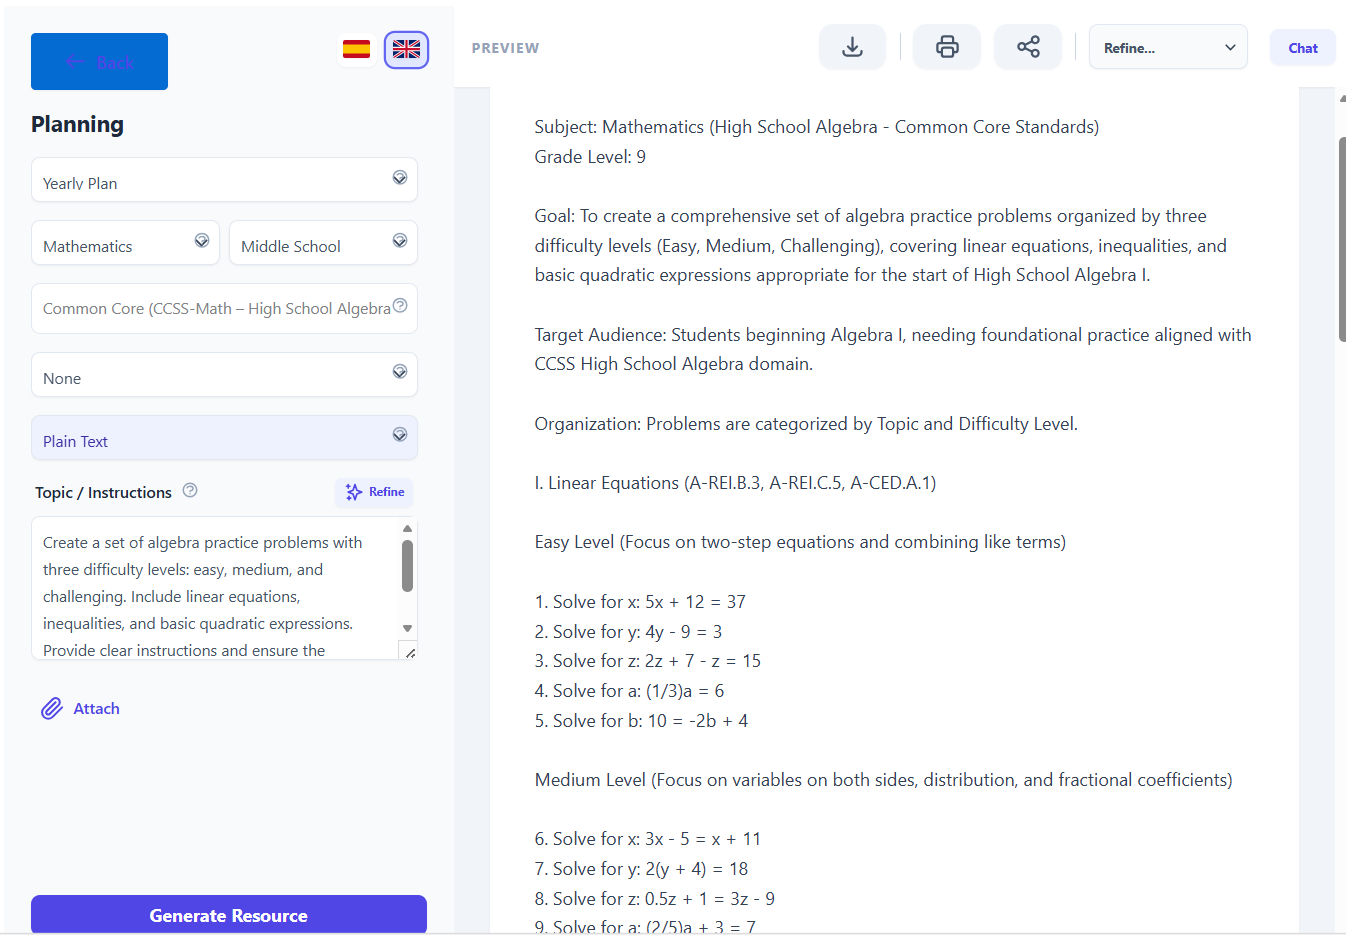Print the generated resource
This screenshot has width=1346, height=935.
[947, 47]
